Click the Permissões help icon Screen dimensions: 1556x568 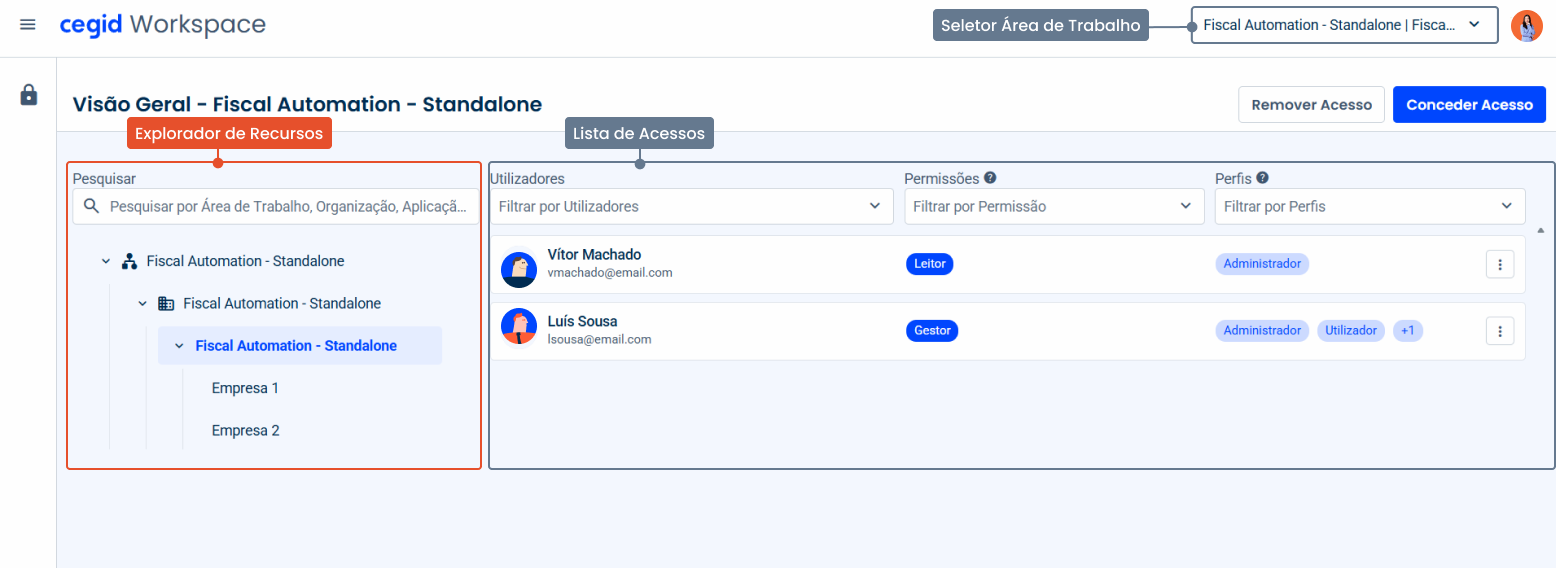click(990, 178)
